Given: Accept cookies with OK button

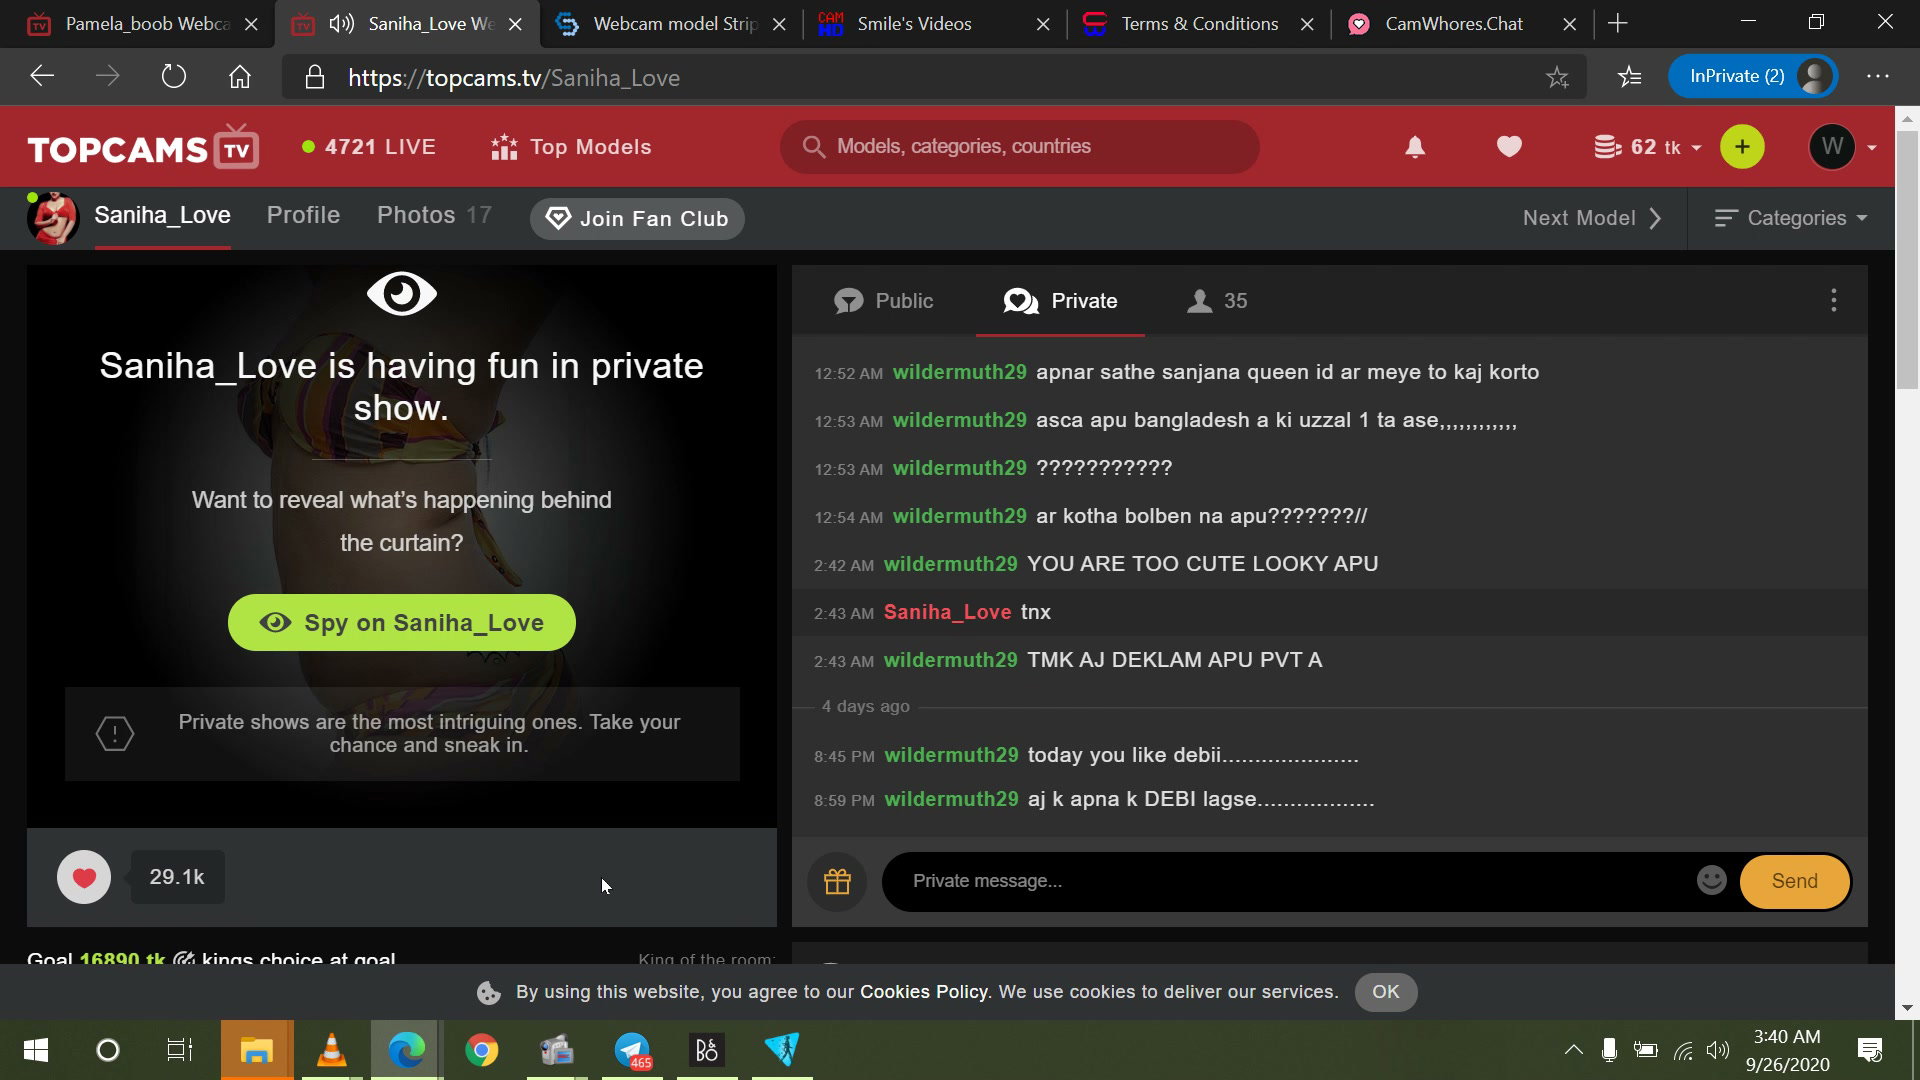Looking at the screenshot, I should [1386, 992].
